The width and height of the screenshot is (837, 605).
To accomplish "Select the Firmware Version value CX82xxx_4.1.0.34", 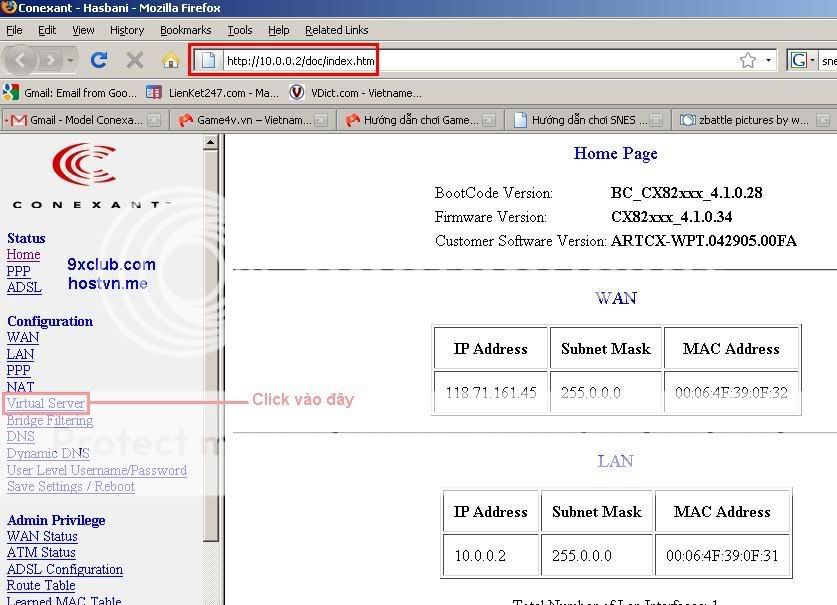I will tap(672, 217).
